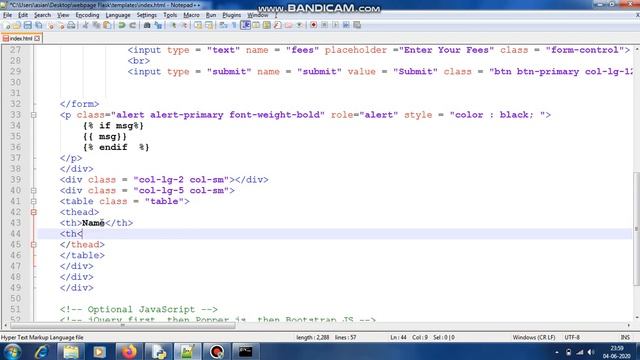Toggle INS insert mode in status bar

click(x=625, y=338)
